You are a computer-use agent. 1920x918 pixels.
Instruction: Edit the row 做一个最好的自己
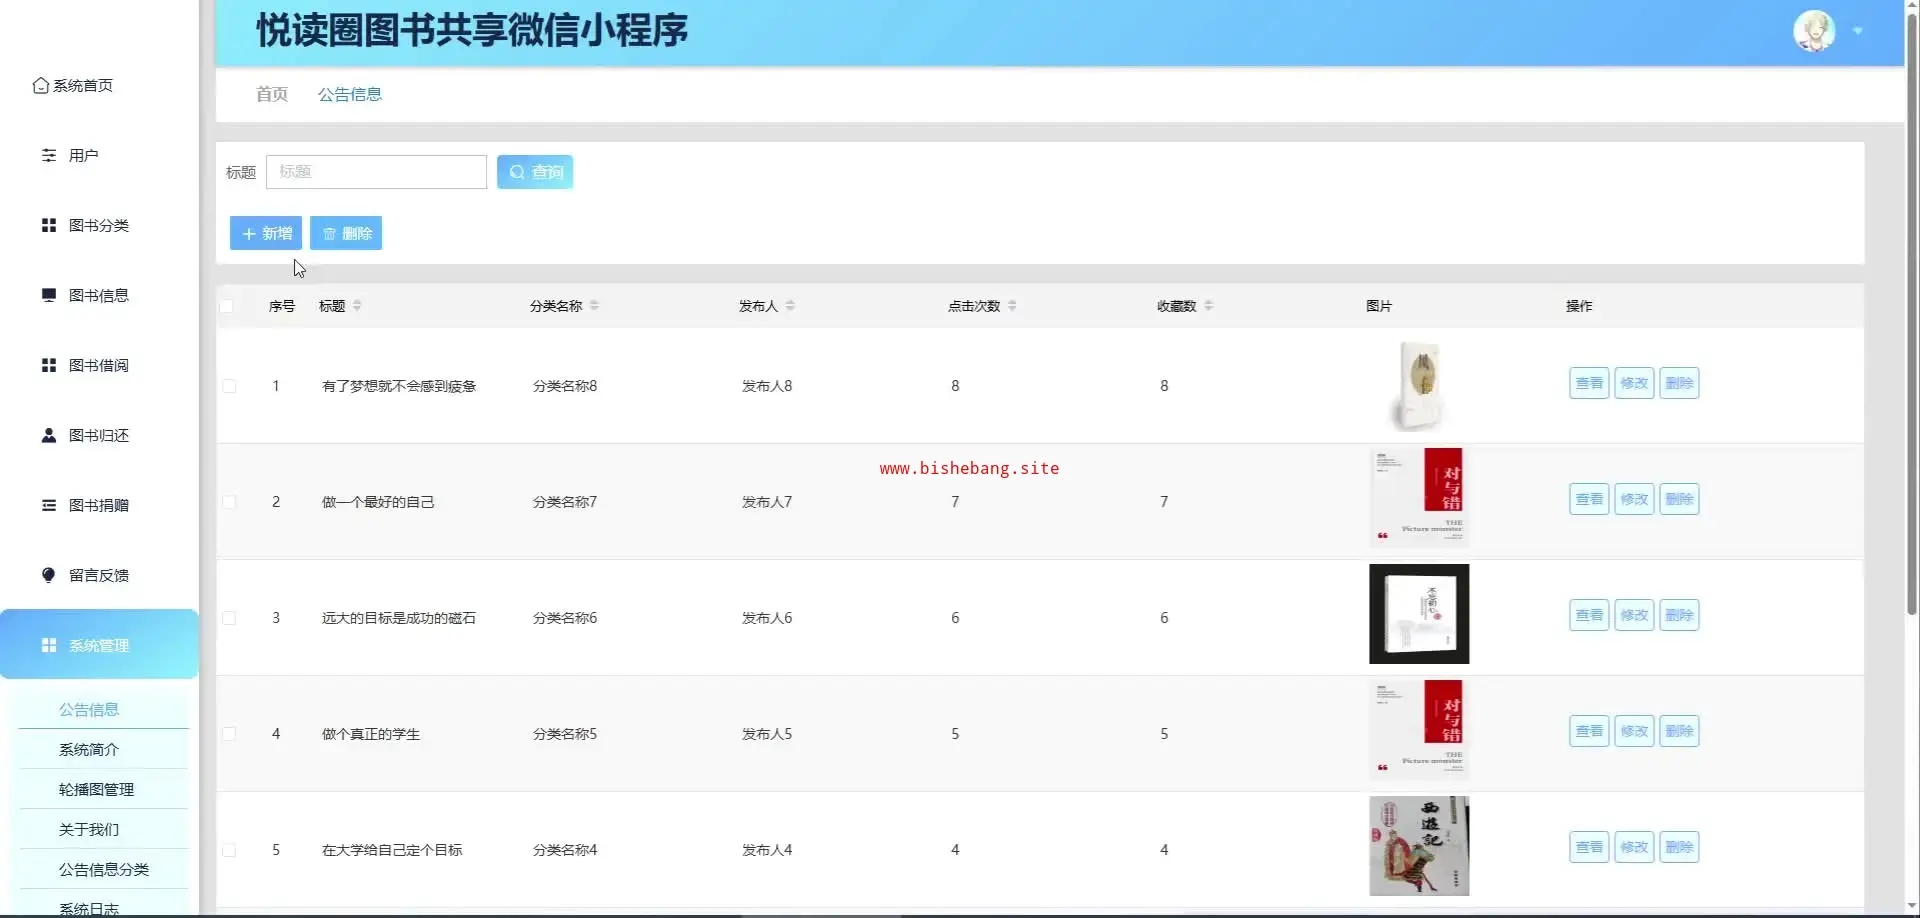pyautogui.click(x=1634, y=499)
